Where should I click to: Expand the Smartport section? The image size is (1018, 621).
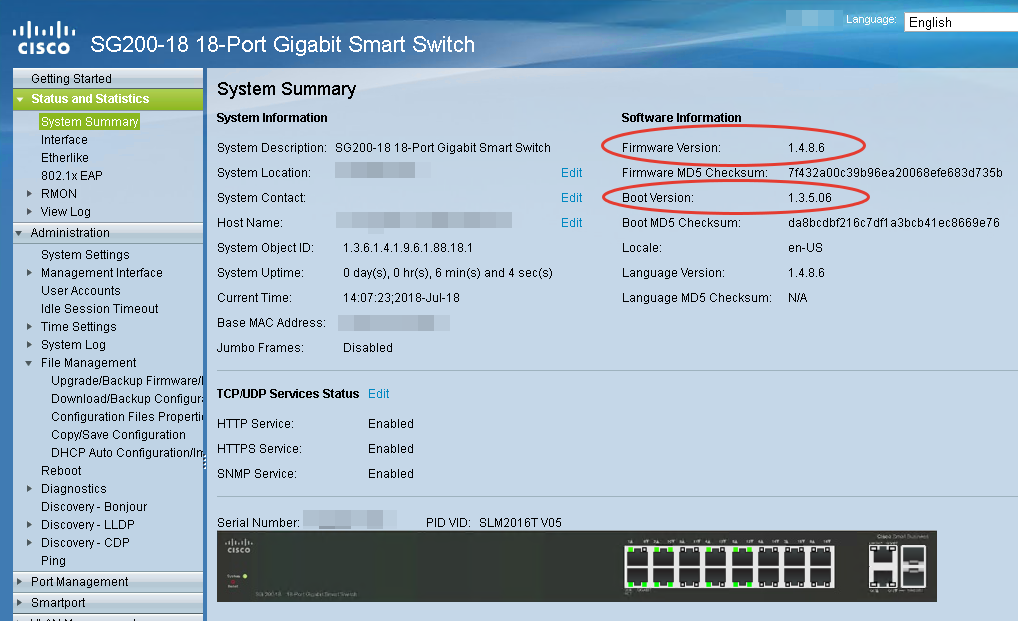tap(20, 603)
